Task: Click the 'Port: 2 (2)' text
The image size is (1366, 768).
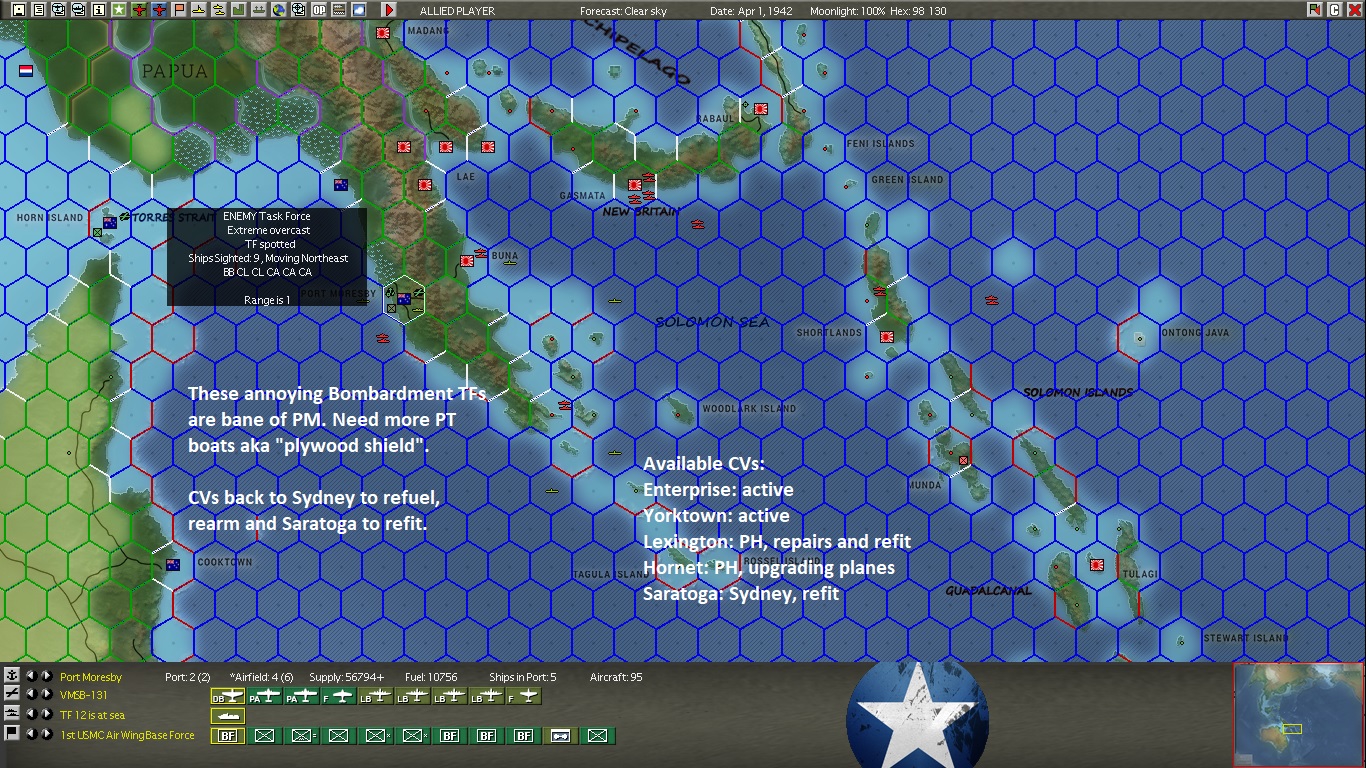Action: [188, 677]
